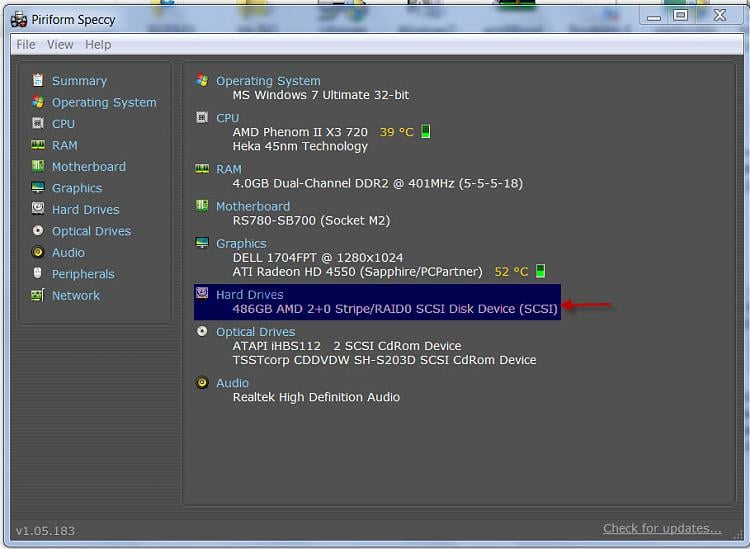Viewport: 750px width, 549px height.
Task: Click the Summary clipboard icon in sidebar
Action: (x=38, y=80)
